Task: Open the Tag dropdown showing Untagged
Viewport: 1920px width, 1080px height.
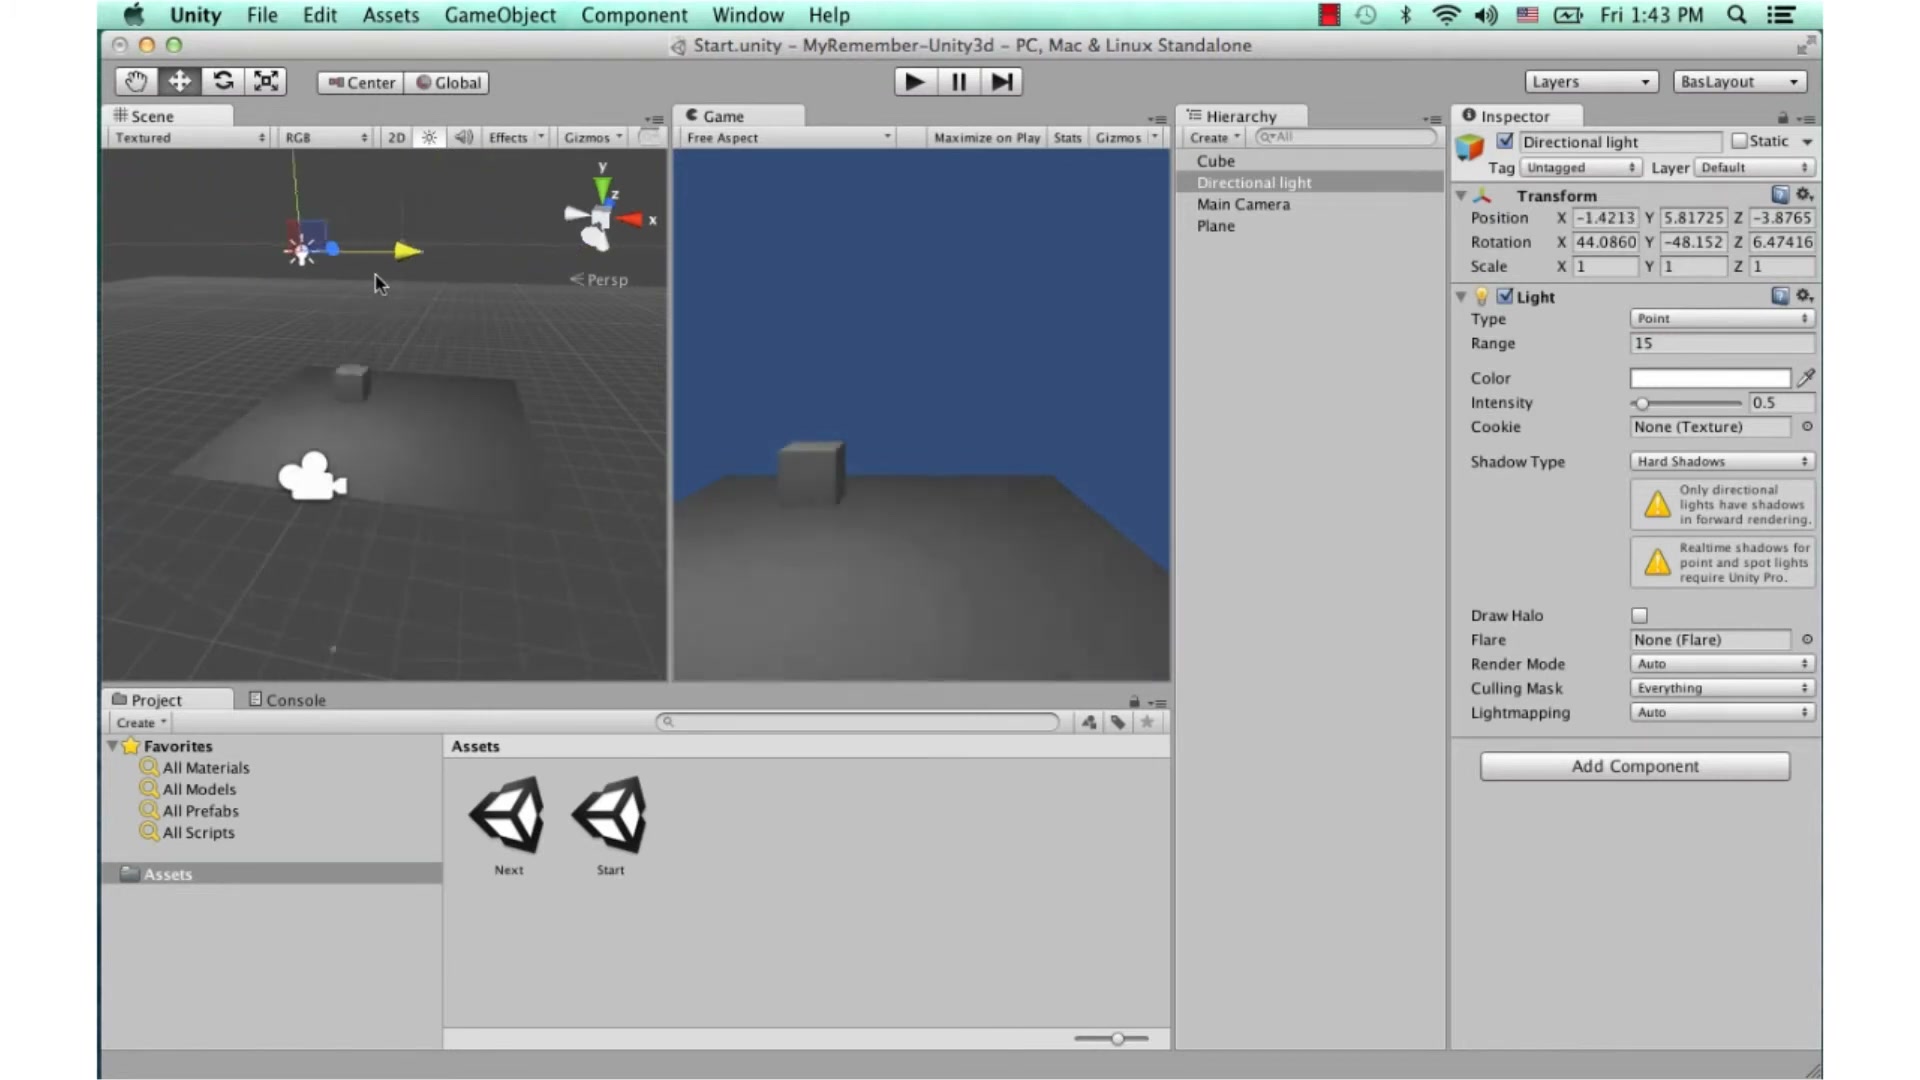Action: coord(1581,168)
